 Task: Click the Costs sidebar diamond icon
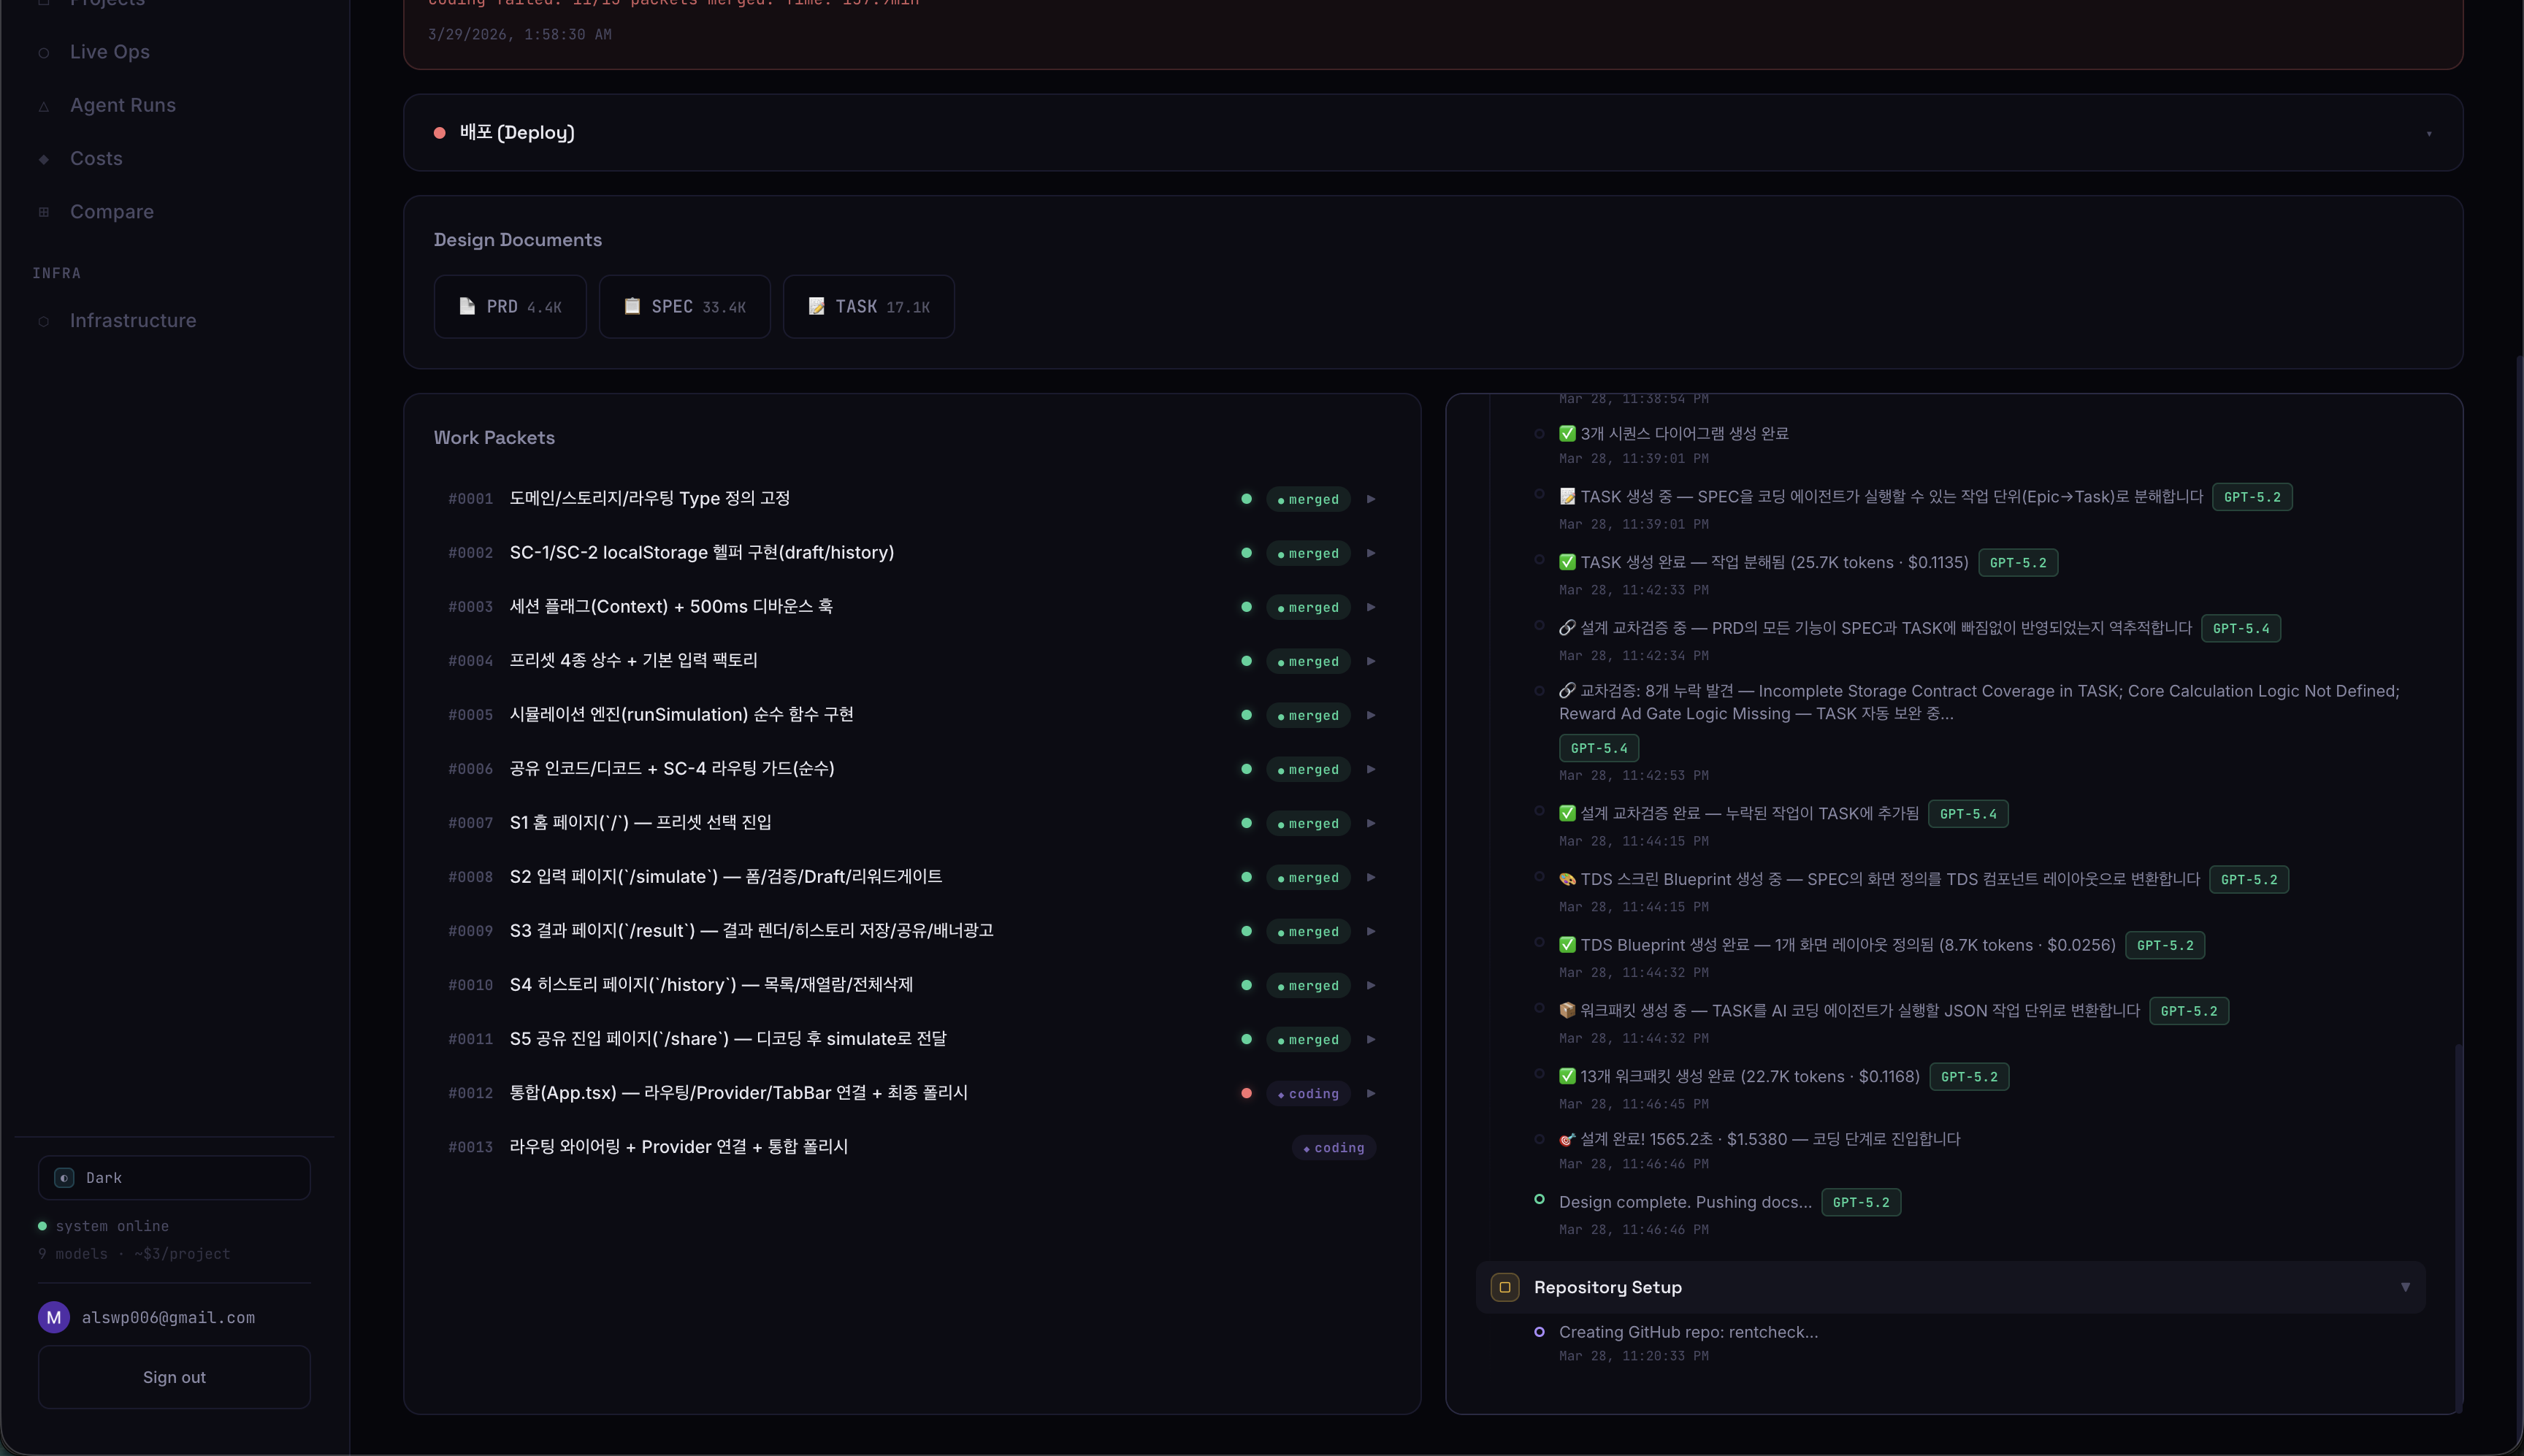[43, 159]
